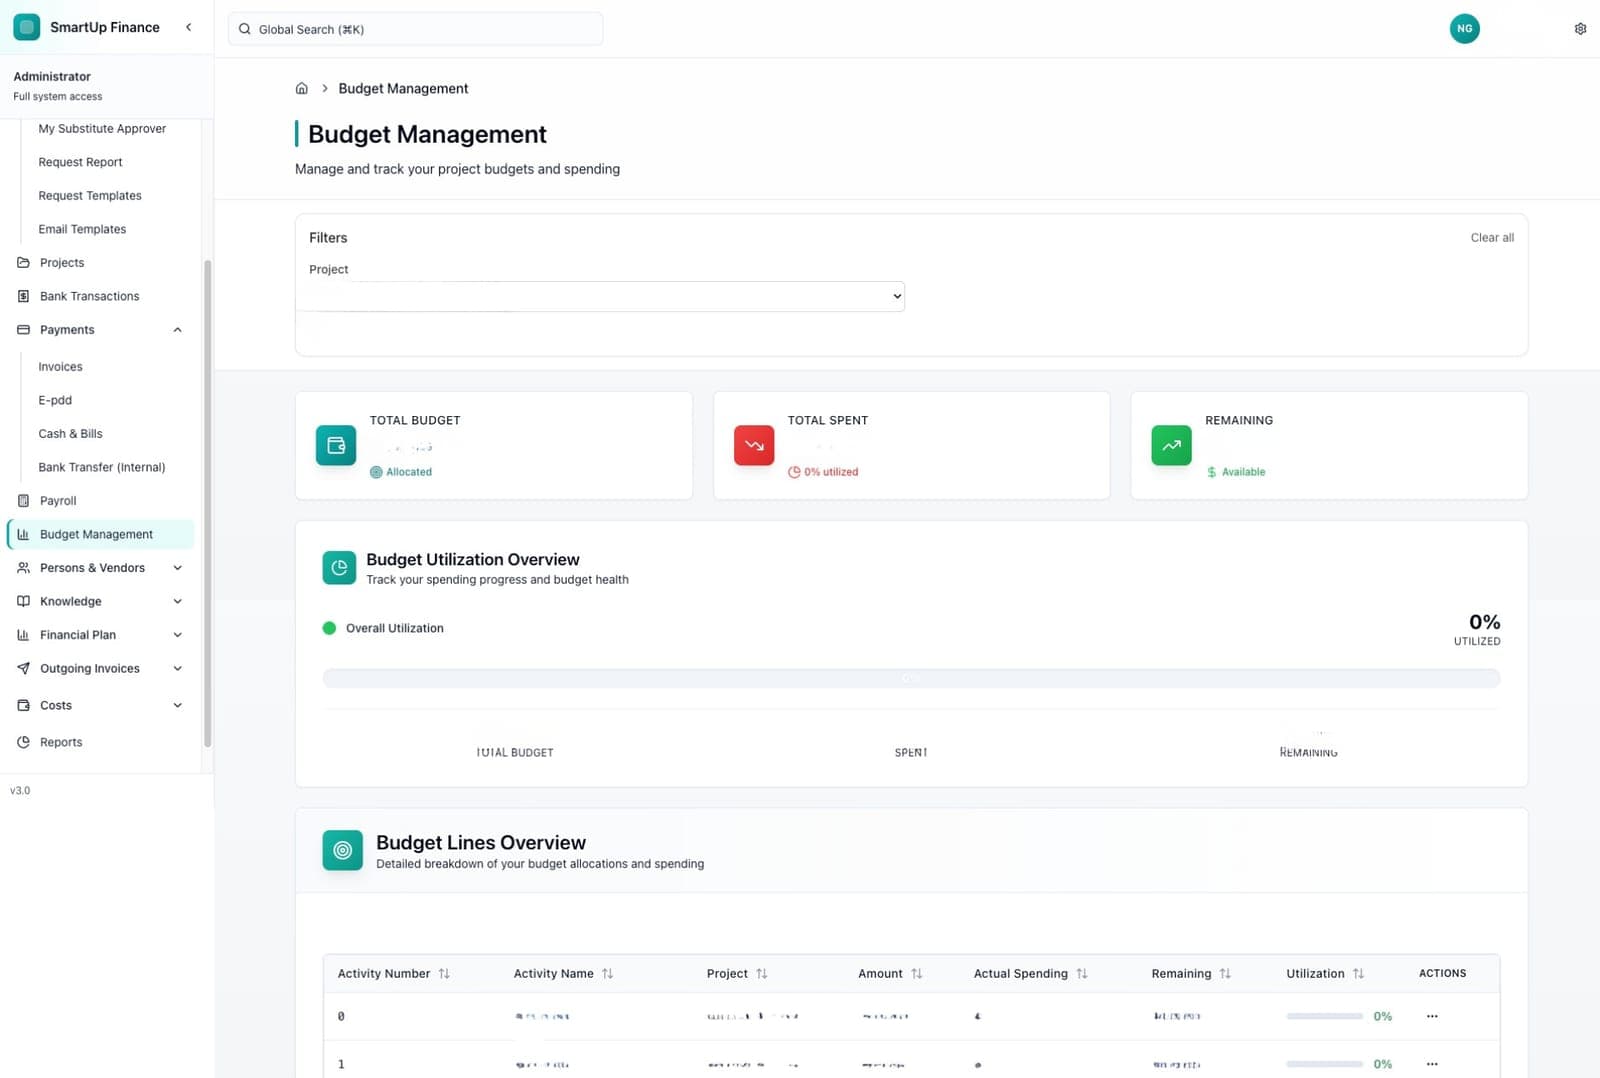1600x1078 pixels.
Task: Click the Bank Transactions icon in sidebar
Action: coord(23,296)
